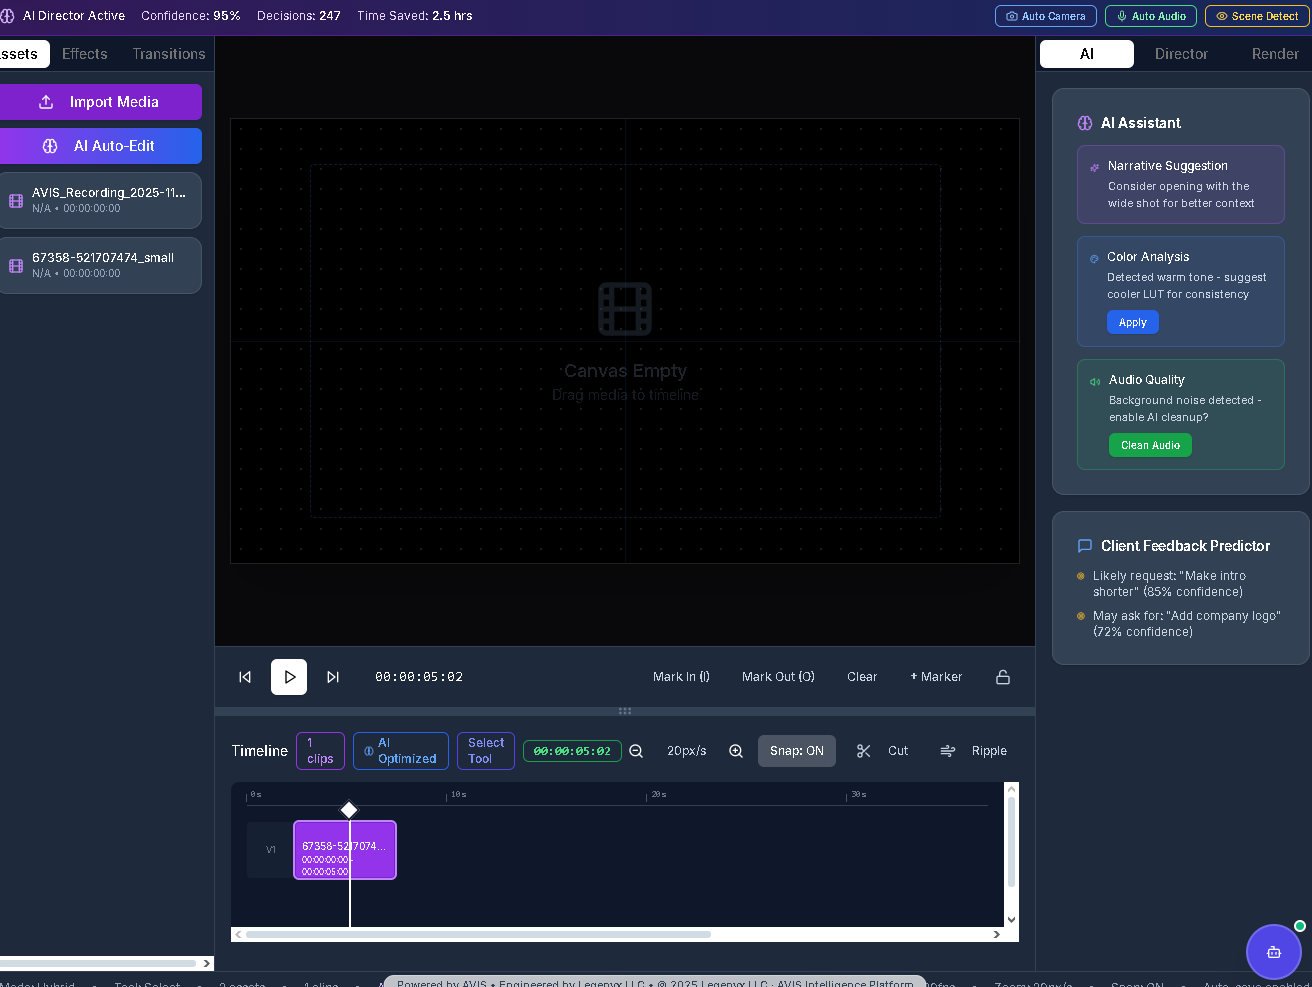Click the film icon beside 67358-521707474_small asset
1312x987 pixels.
point(15,265)
